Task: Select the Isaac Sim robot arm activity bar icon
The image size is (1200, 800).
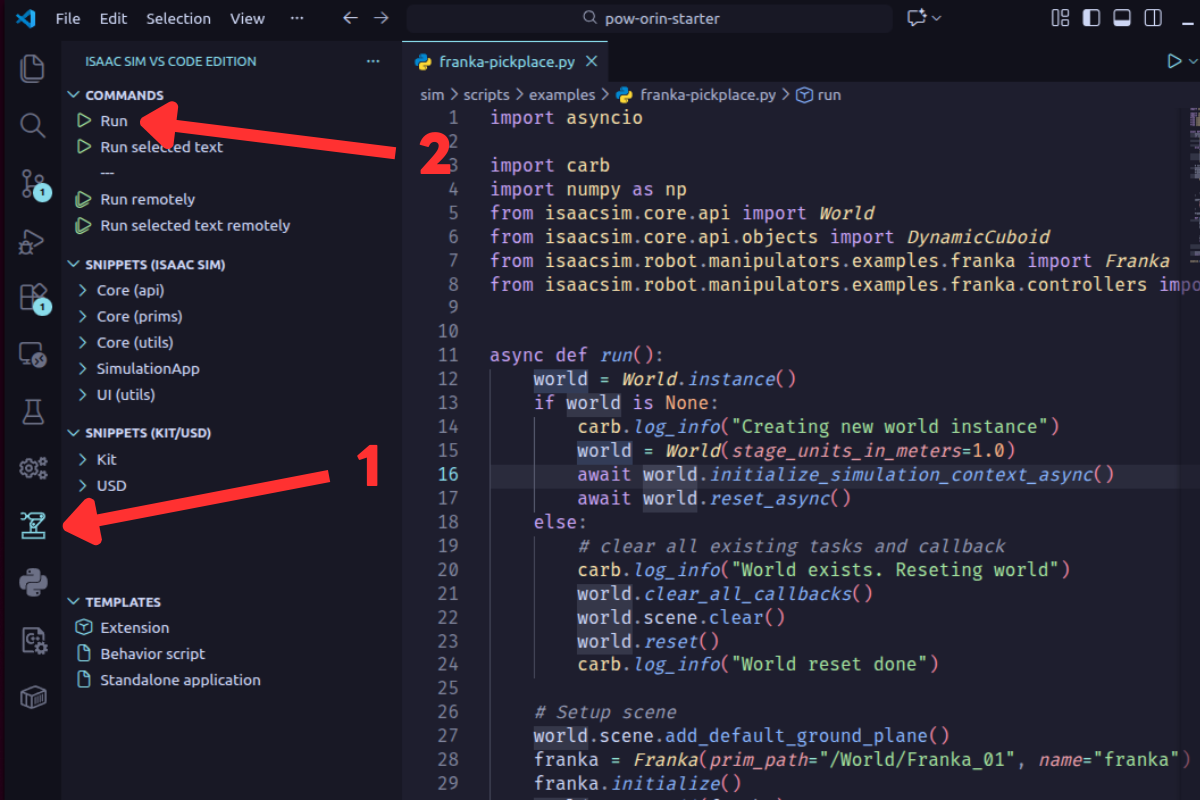Action: 32,524
